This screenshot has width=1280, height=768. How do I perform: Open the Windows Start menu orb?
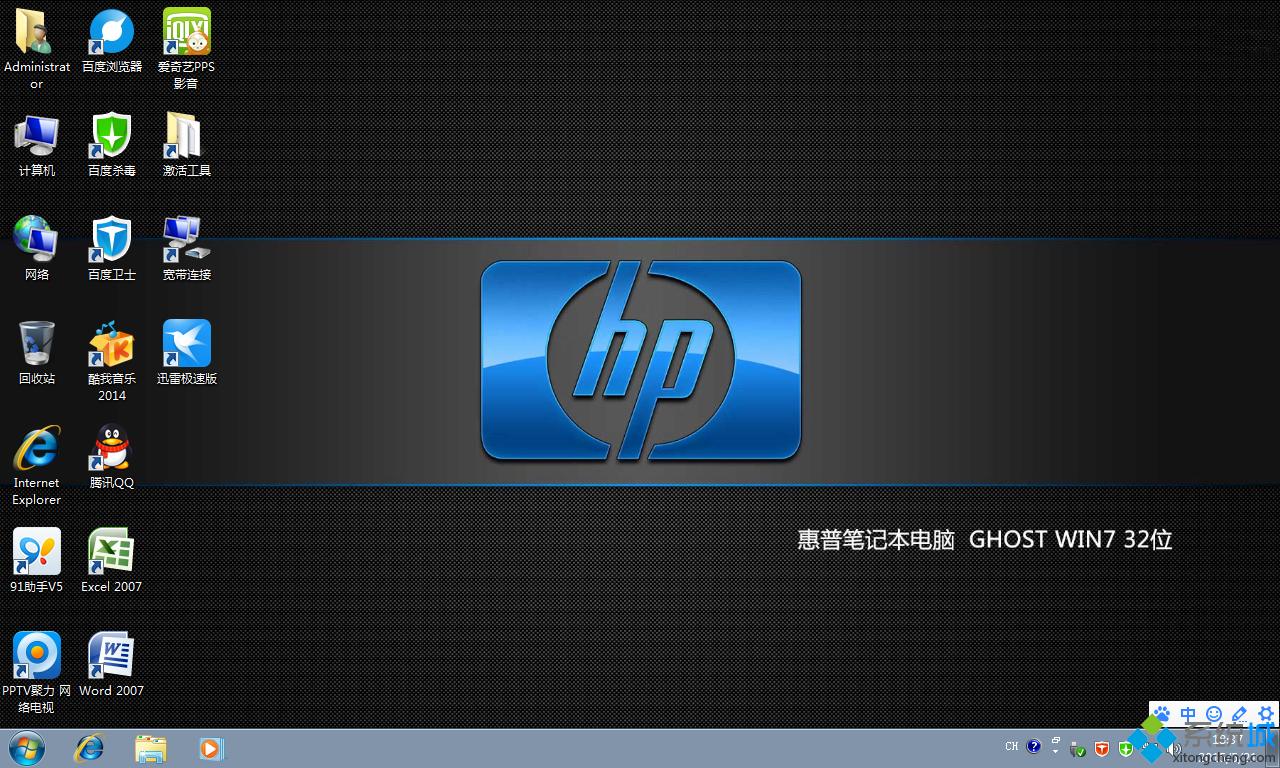click(27, 748)
